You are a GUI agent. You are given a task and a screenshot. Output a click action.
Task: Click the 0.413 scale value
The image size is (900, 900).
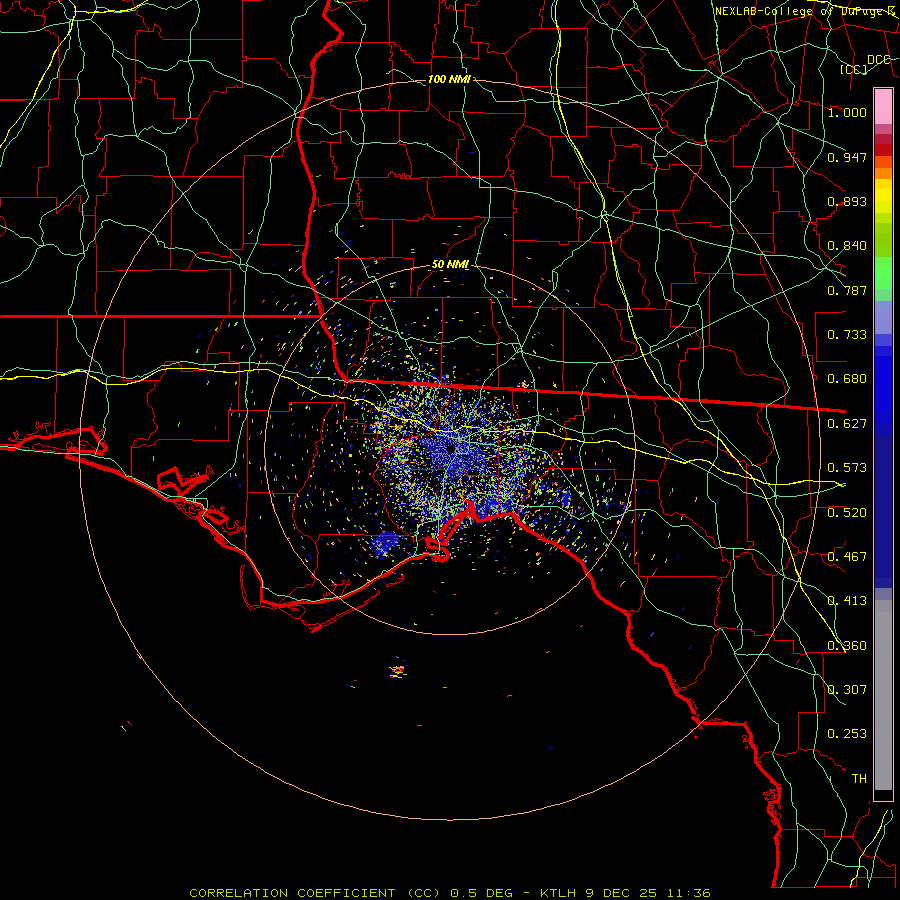[x=847, y=601]
